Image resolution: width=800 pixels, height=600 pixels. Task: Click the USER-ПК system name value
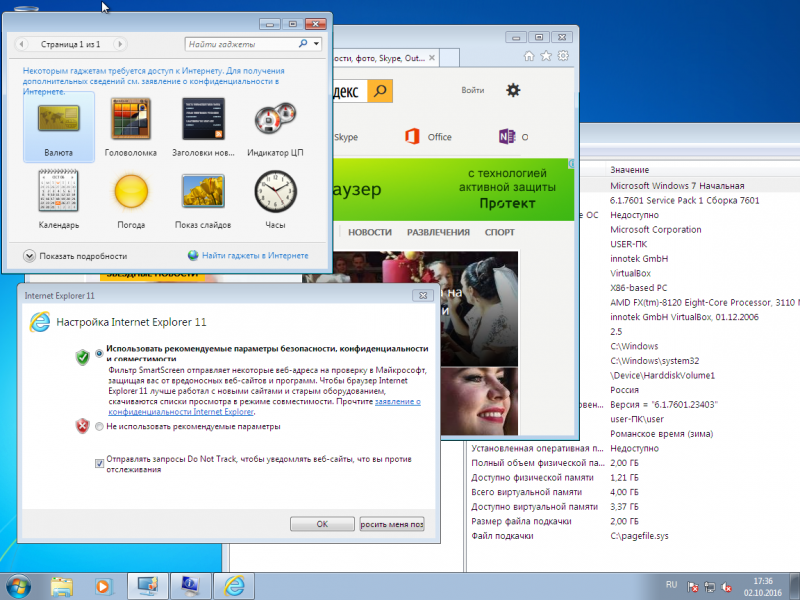[629, 244]
